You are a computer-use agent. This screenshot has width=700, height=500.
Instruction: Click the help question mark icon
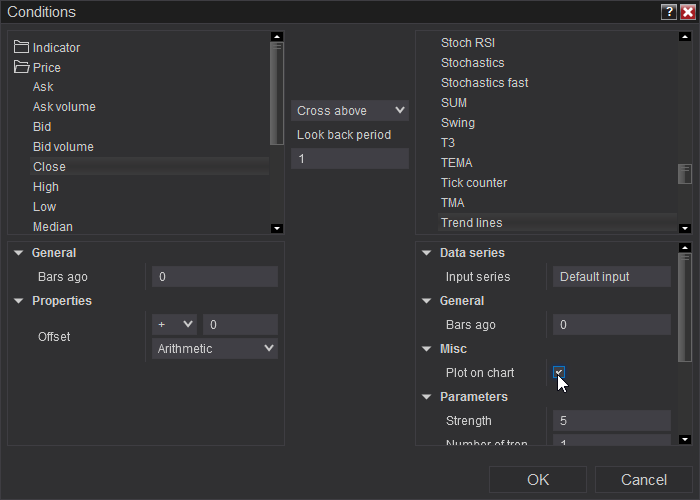[x=668, y=12]
